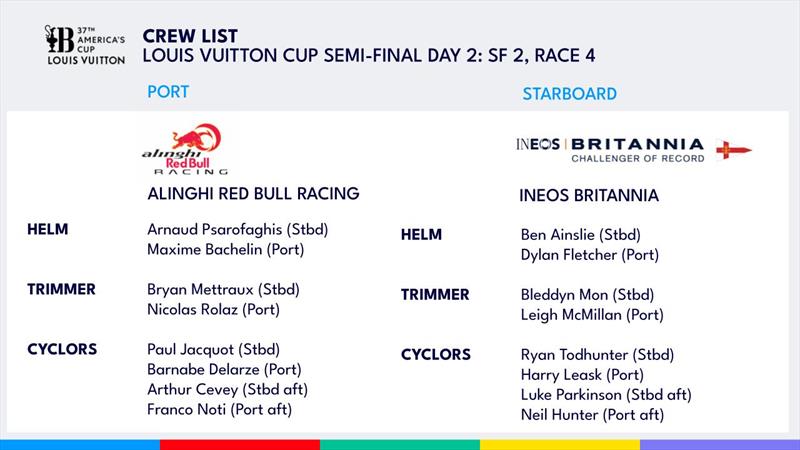800x450 pixels.
Task: Click cyclor Neil Hunter (Port aft)
Action: 592,415
